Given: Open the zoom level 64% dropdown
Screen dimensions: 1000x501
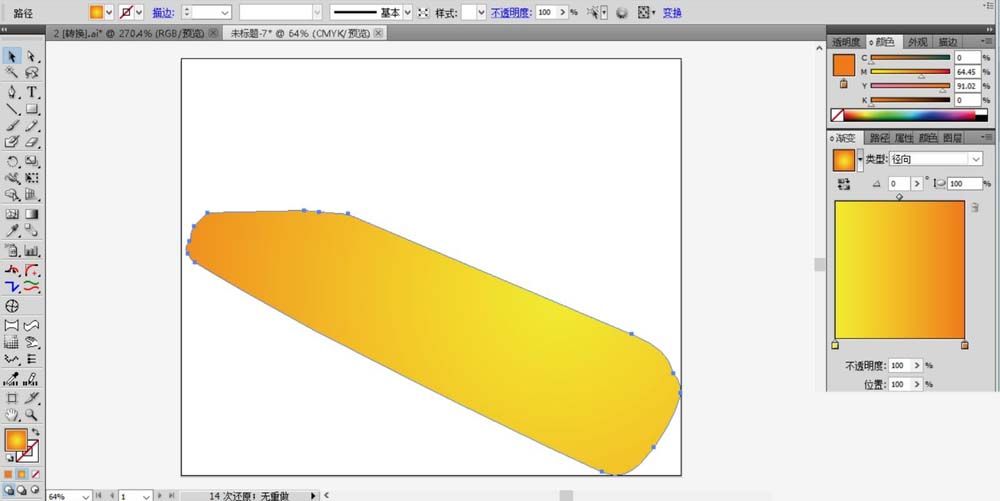Looking at the screenshot, I should tap(85, 496).
